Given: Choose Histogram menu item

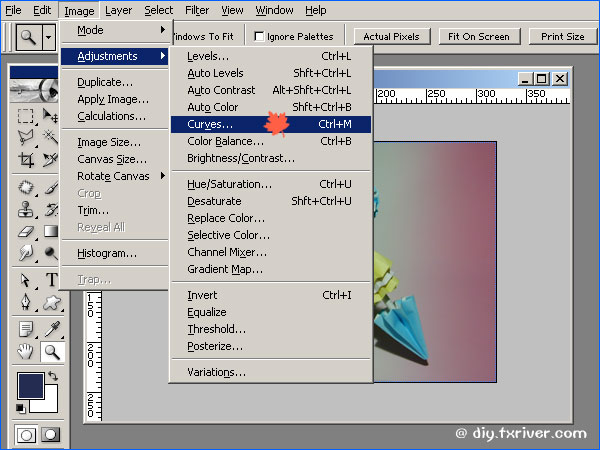Looking at the screenshot, I should coord(115,253).
